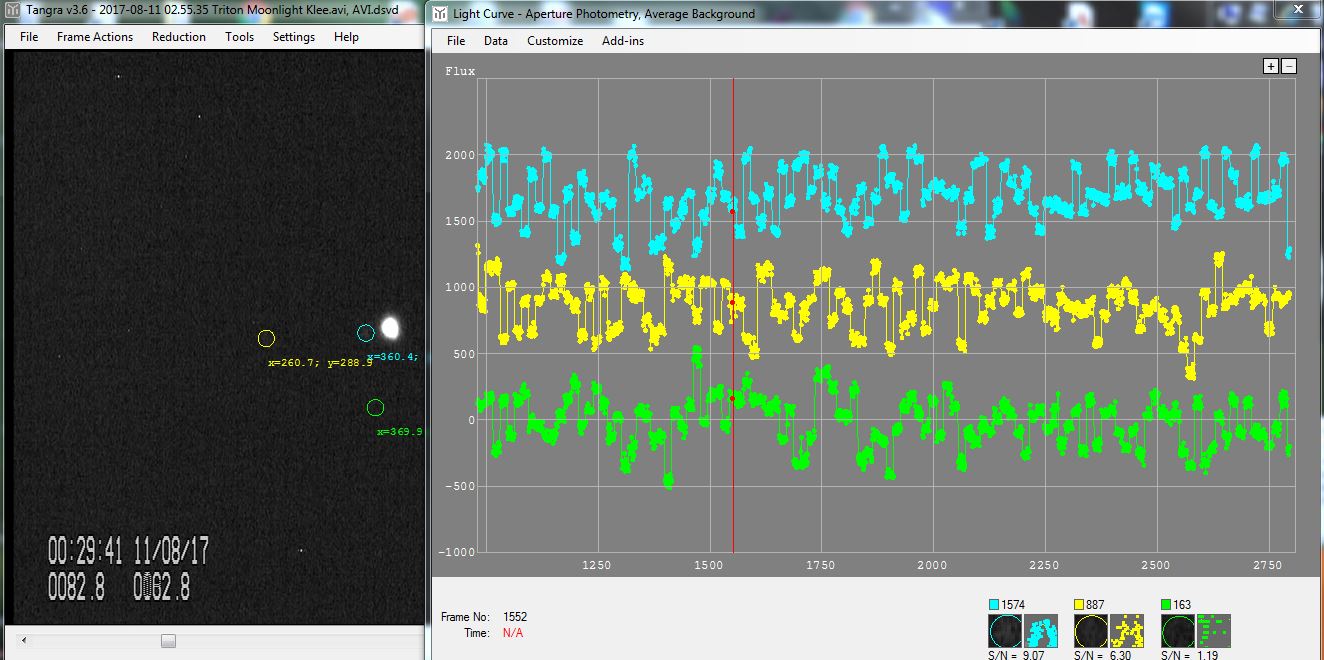Image resolution: width=1324 pixels, height=660 pixels.
Task: Click the green pixel-map icon for target 163
Action: coord(1214,631)
